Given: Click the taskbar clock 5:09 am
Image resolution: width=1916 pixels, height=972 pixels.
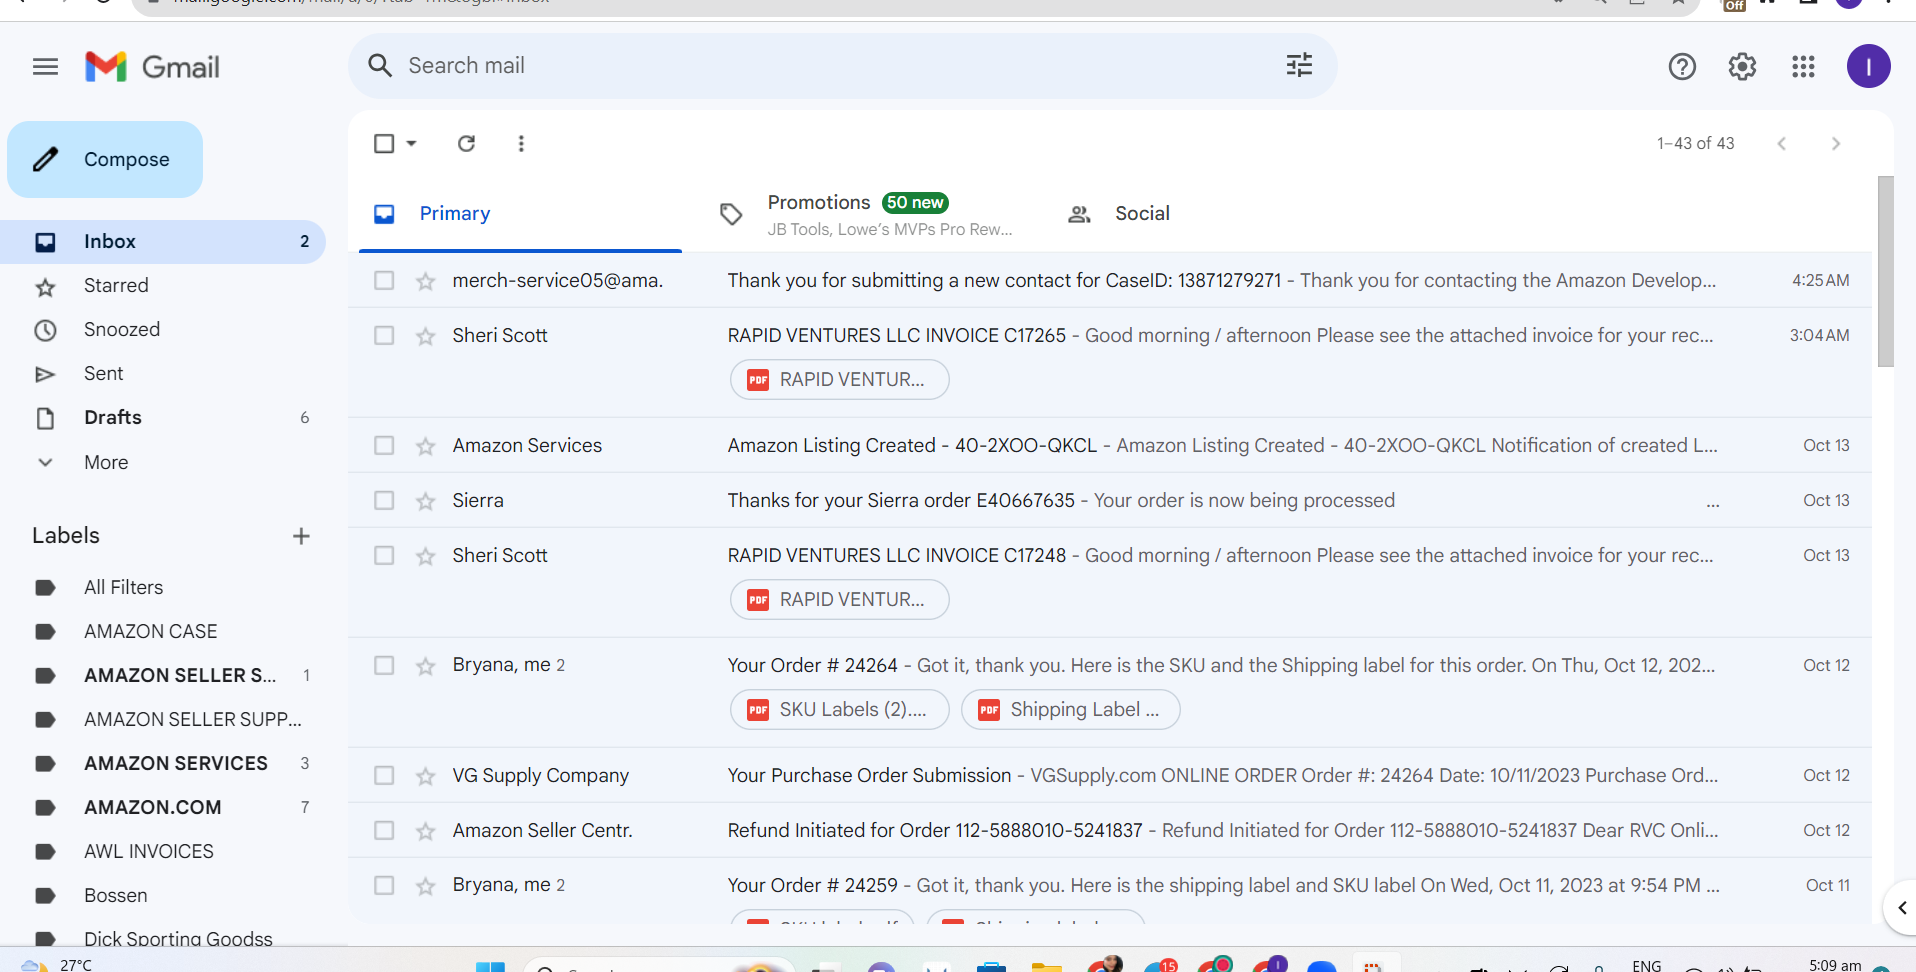Looking at the screenshot, I should coord(1835,965).
